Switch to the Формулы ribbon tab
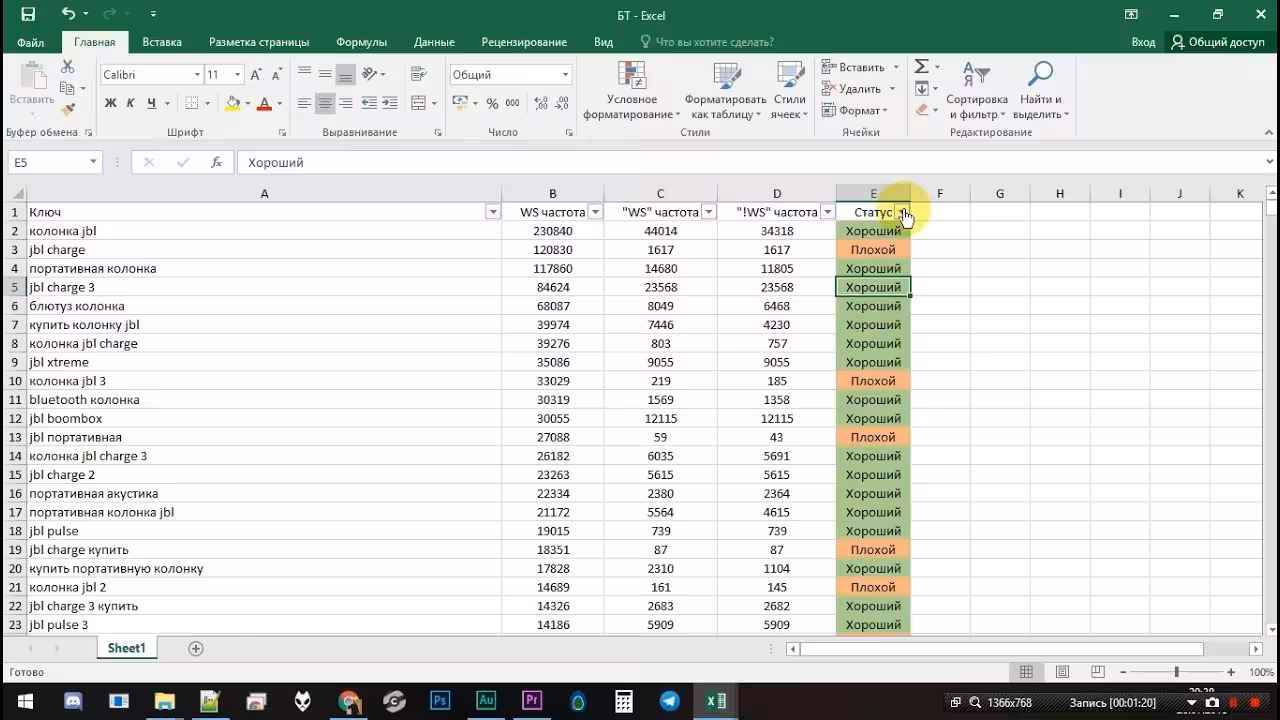The height and width of the screenshot is (720, 1280). 361,42
